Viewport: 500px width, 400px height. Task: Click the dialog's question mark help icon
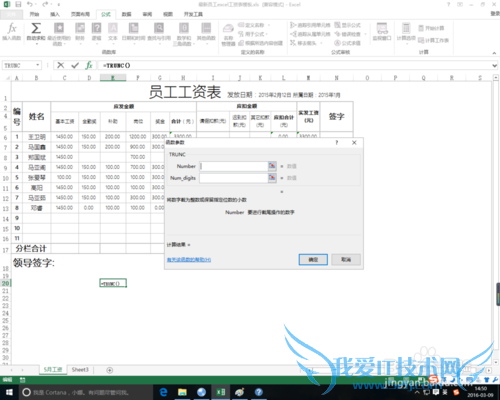(x=337, y=142)
